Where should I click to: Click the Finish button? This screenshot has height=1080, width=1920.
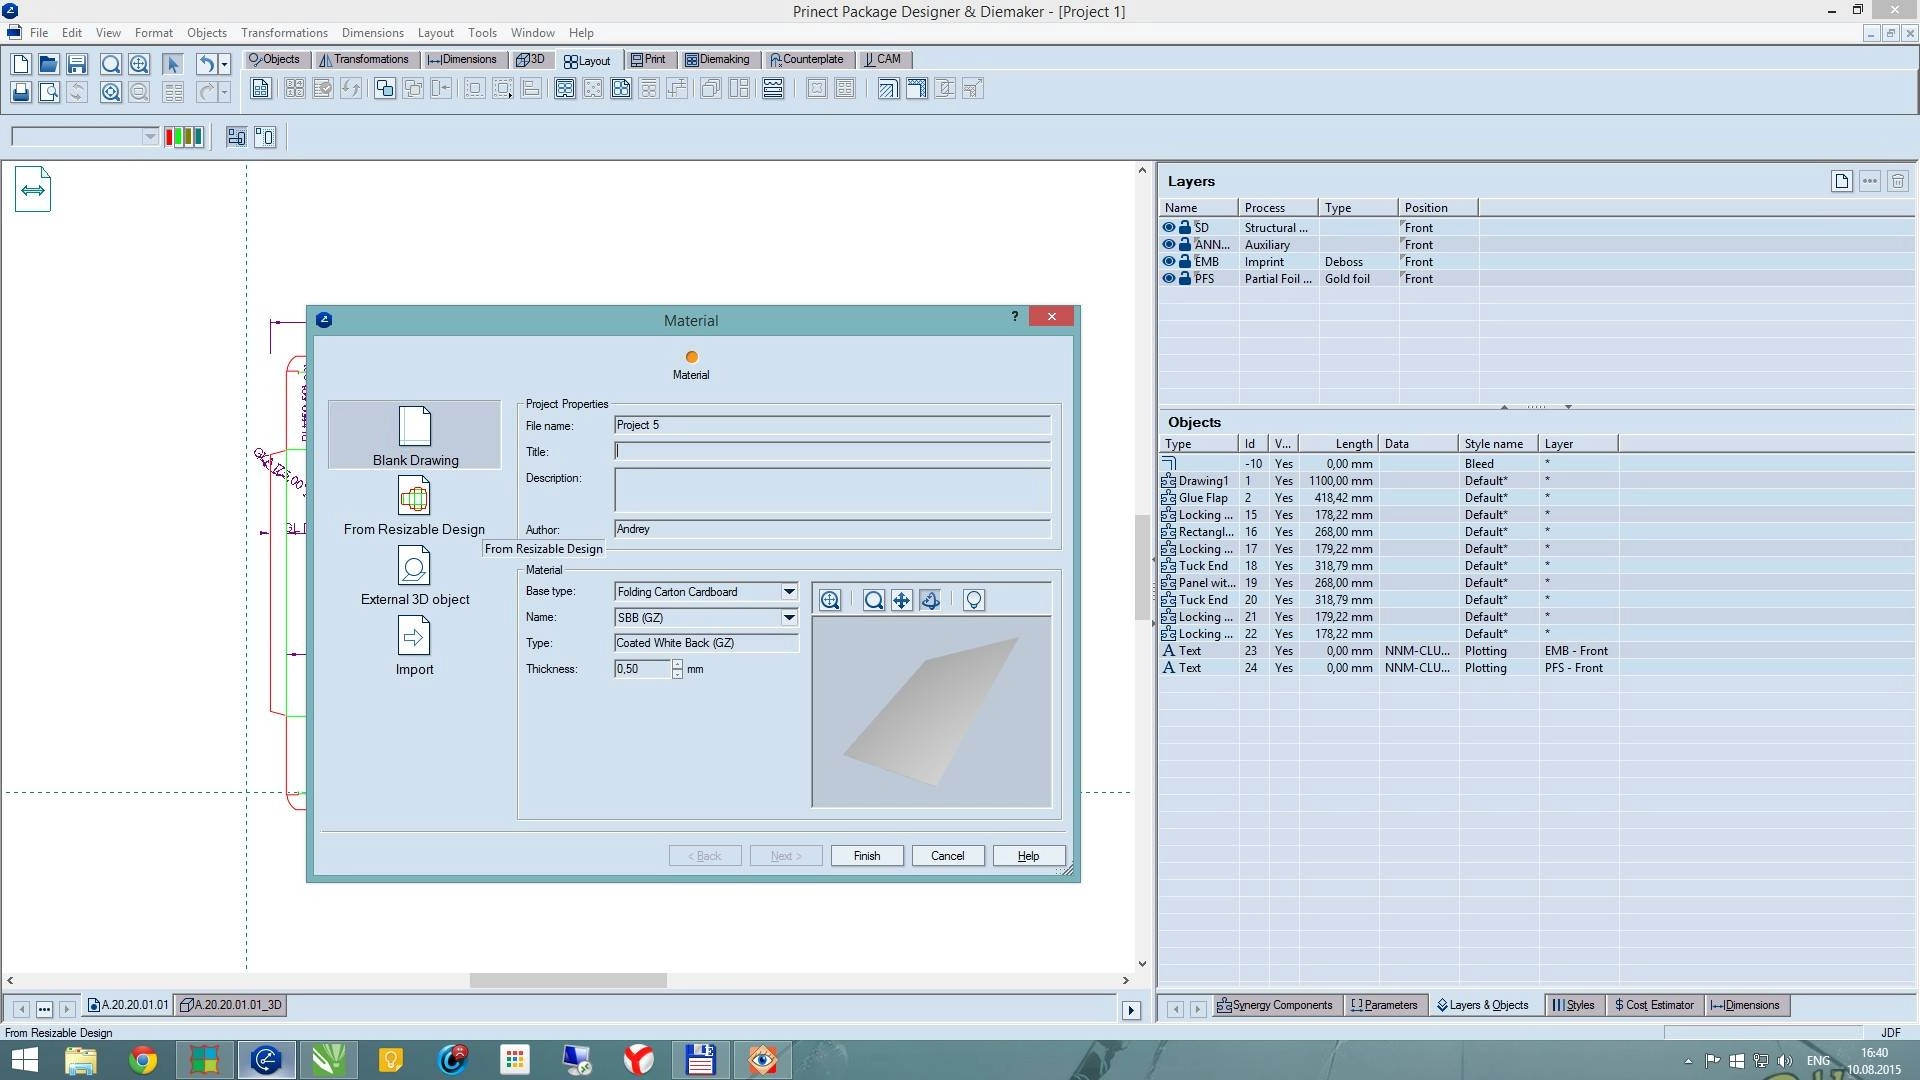click(867, 856)
